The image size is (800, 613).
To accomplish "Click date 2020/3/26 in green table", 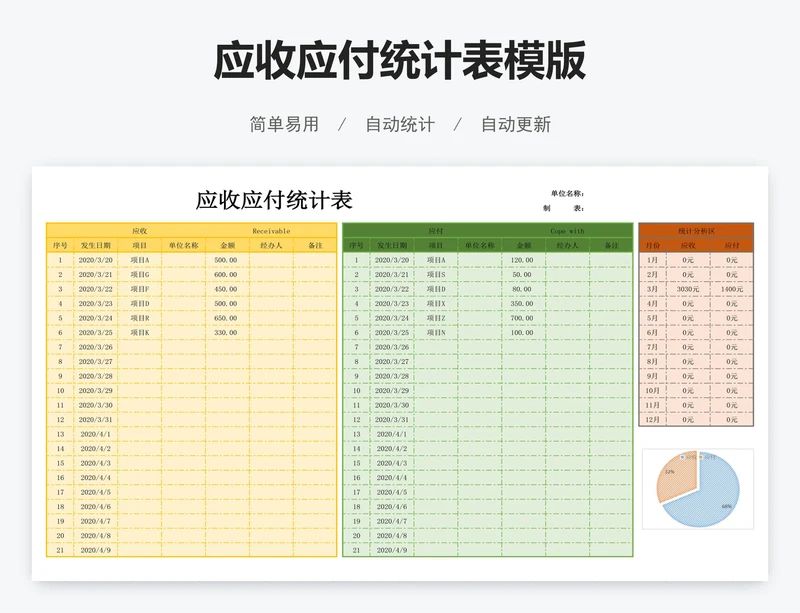I will point(392,347).
